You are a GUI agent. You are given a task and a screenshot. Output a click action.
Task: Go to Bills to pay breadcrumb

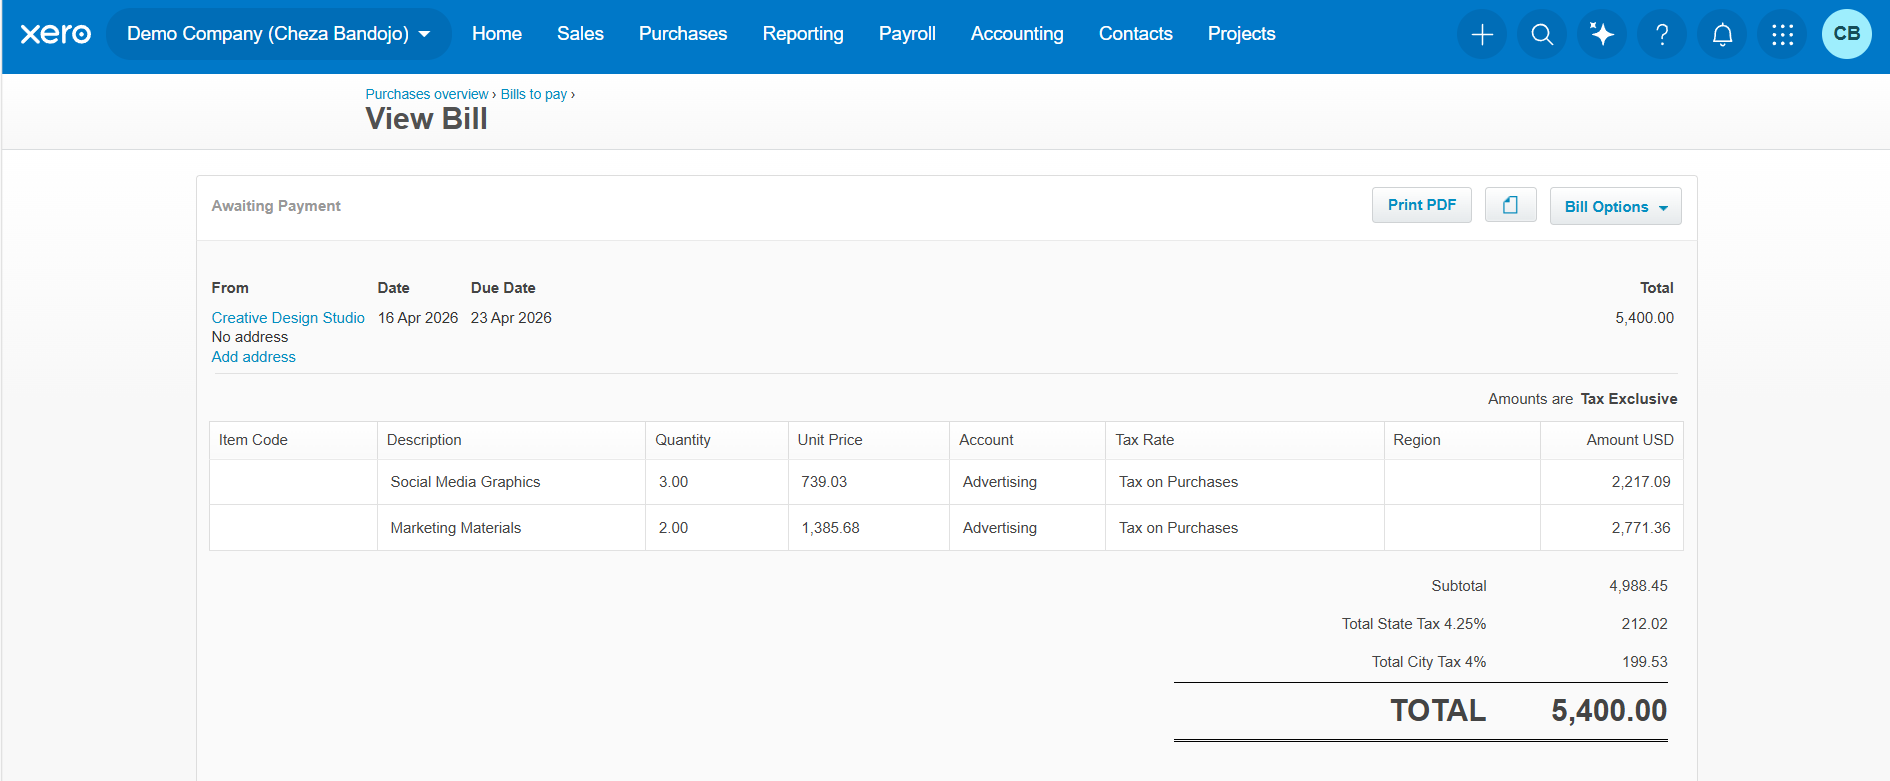pos(534,94)
